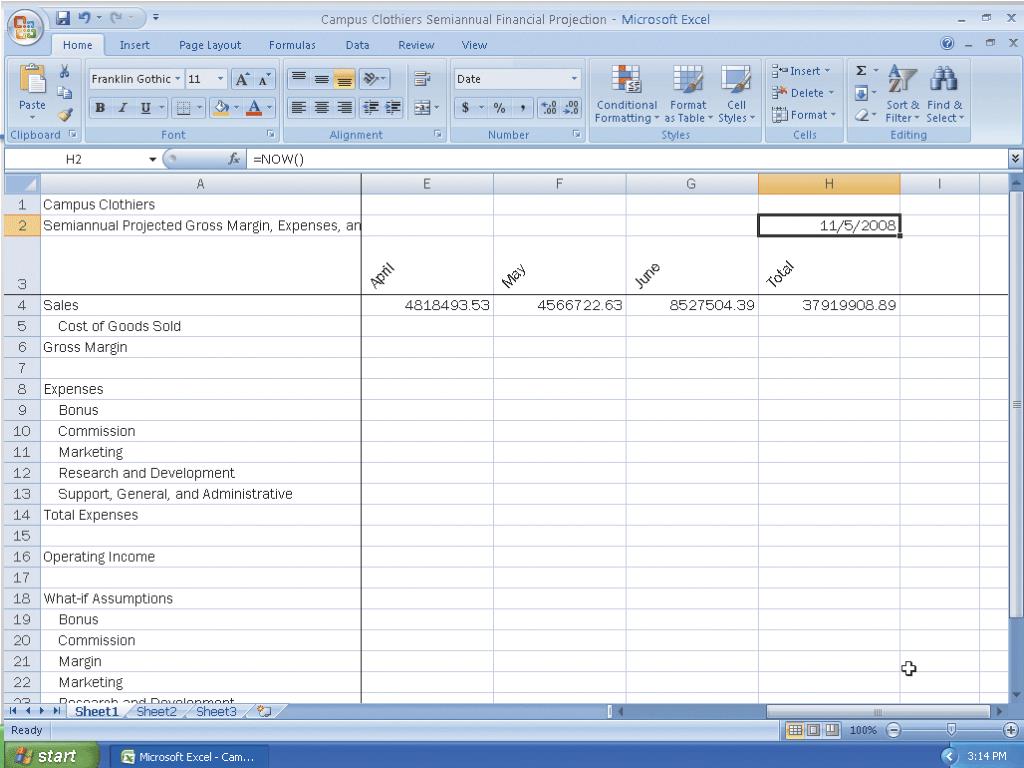Apply red Font Color swatch

tap(255, 107)
